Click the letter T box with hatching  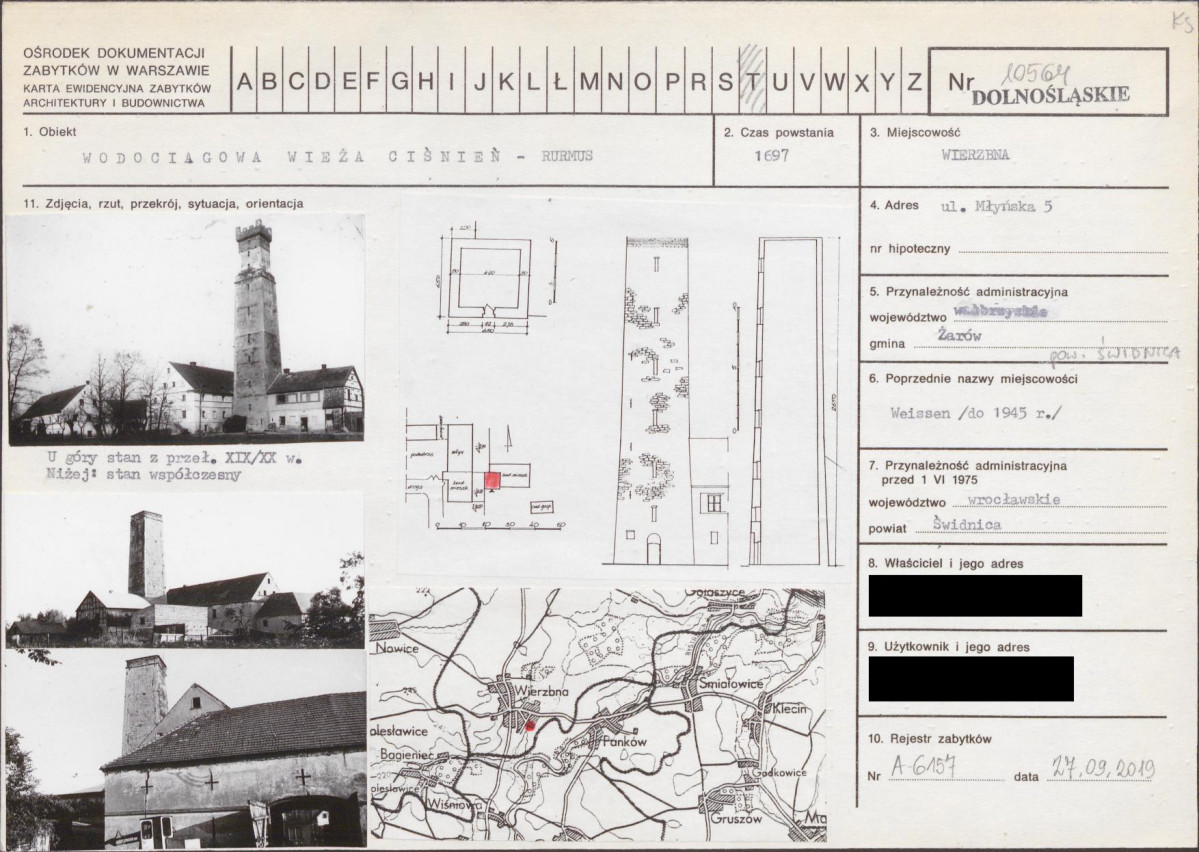tap(752, 80)
